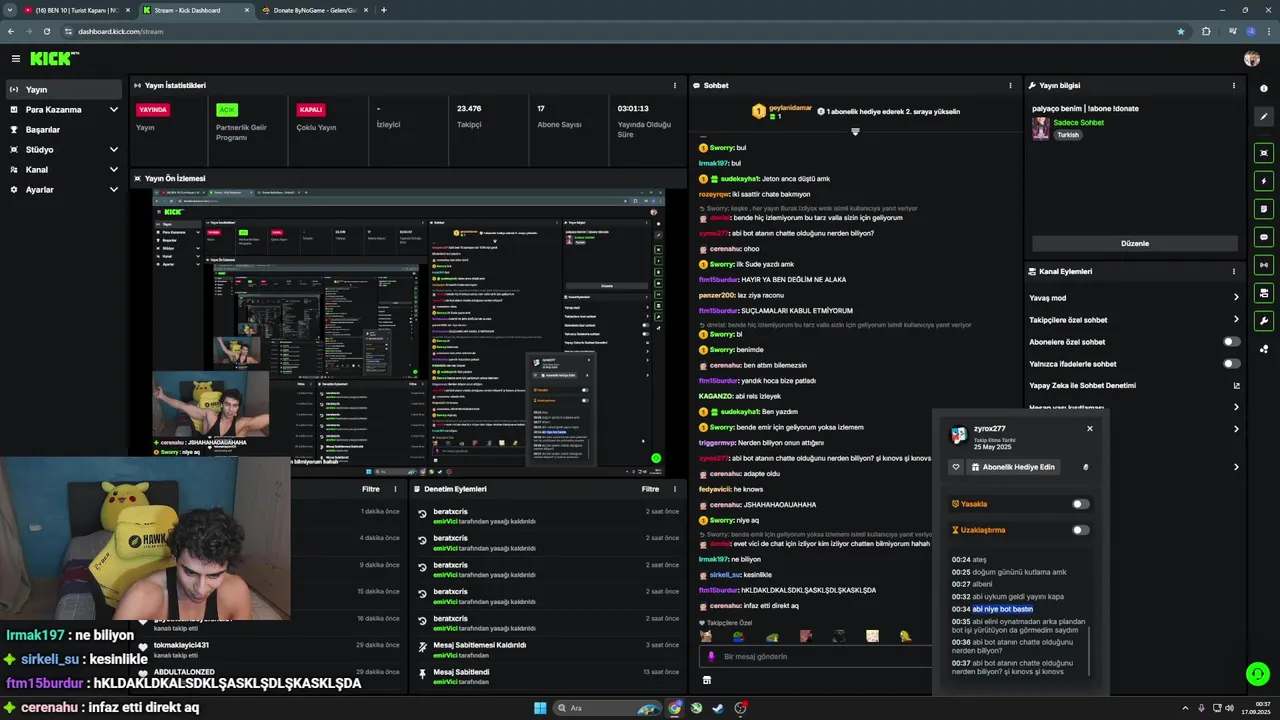
Task: Open Denetim Eylemleri panel three-dot menu
Action: tap(675, 489)
